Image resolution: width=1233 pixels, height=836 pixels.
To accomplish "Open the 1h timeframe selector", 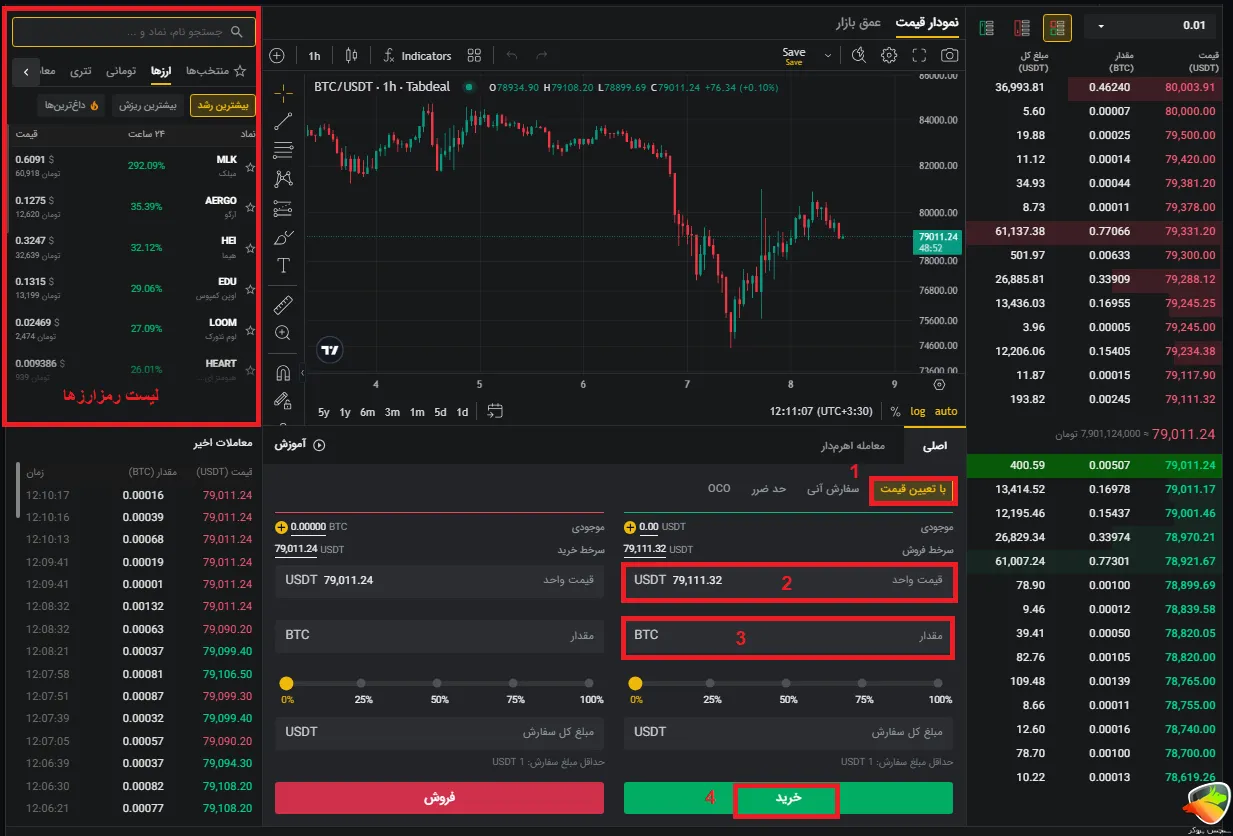I will point(314,56).
